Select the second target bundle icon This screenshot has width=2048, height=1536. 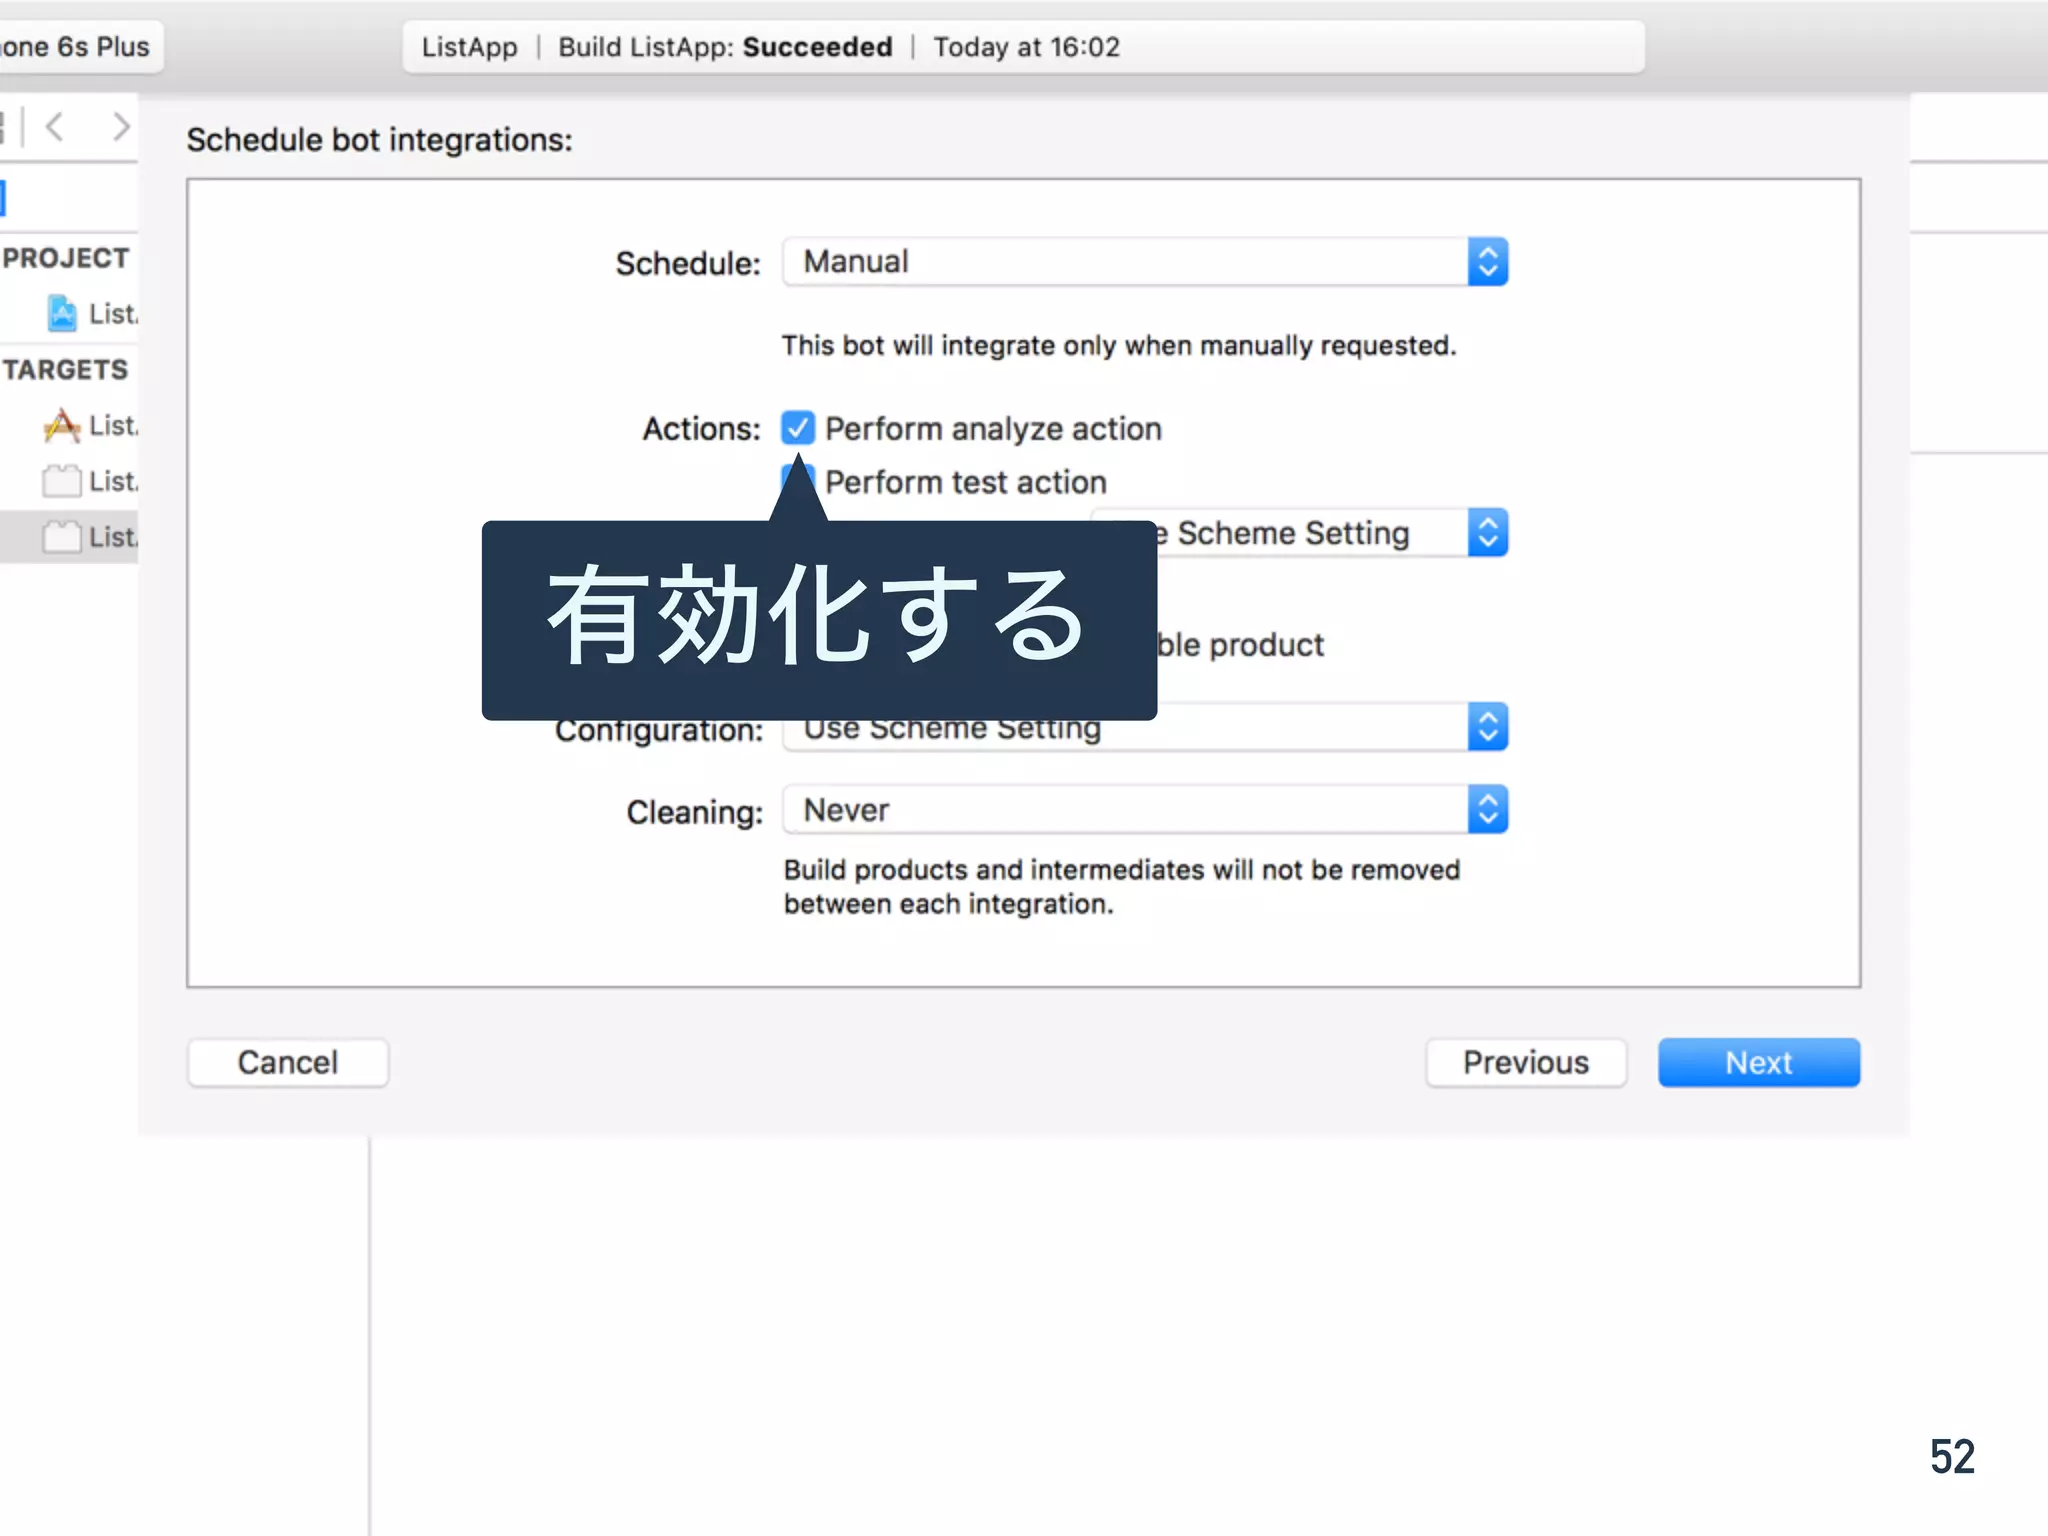click(x=62, y=482)
